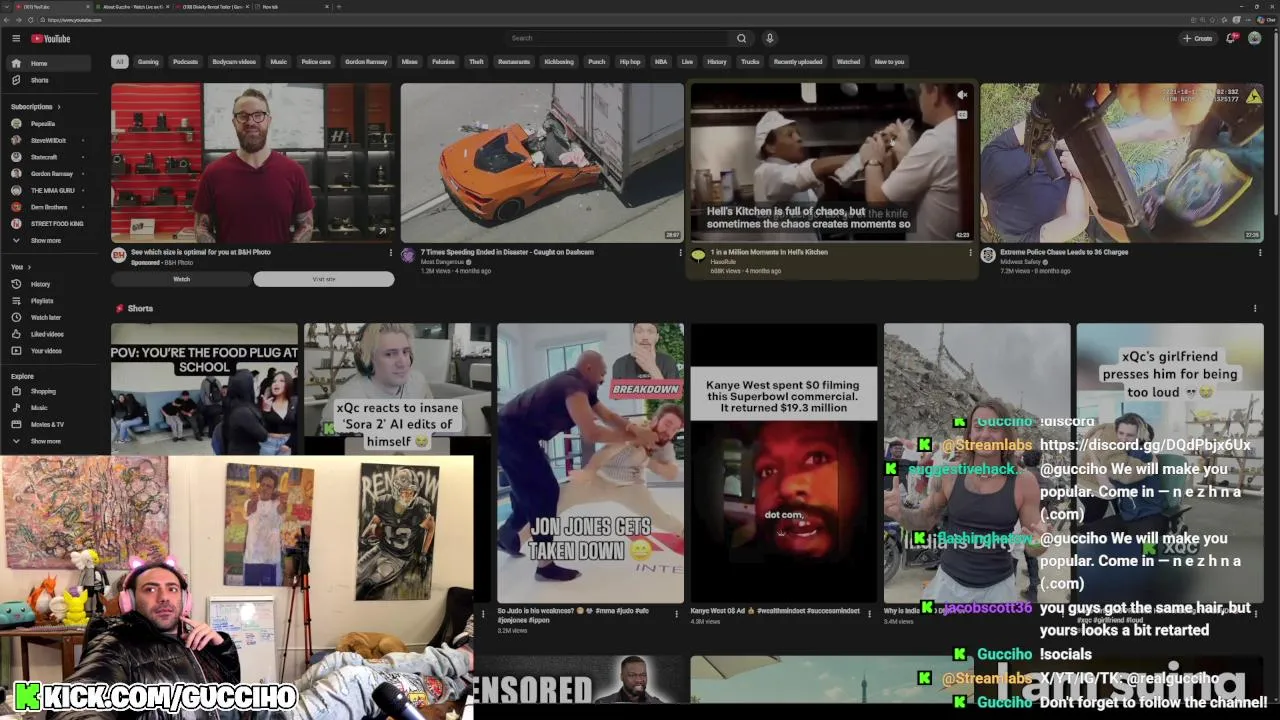1280x720 pixels.
Task: Select the Bodycam videos chip
Action: coord(234,62)
